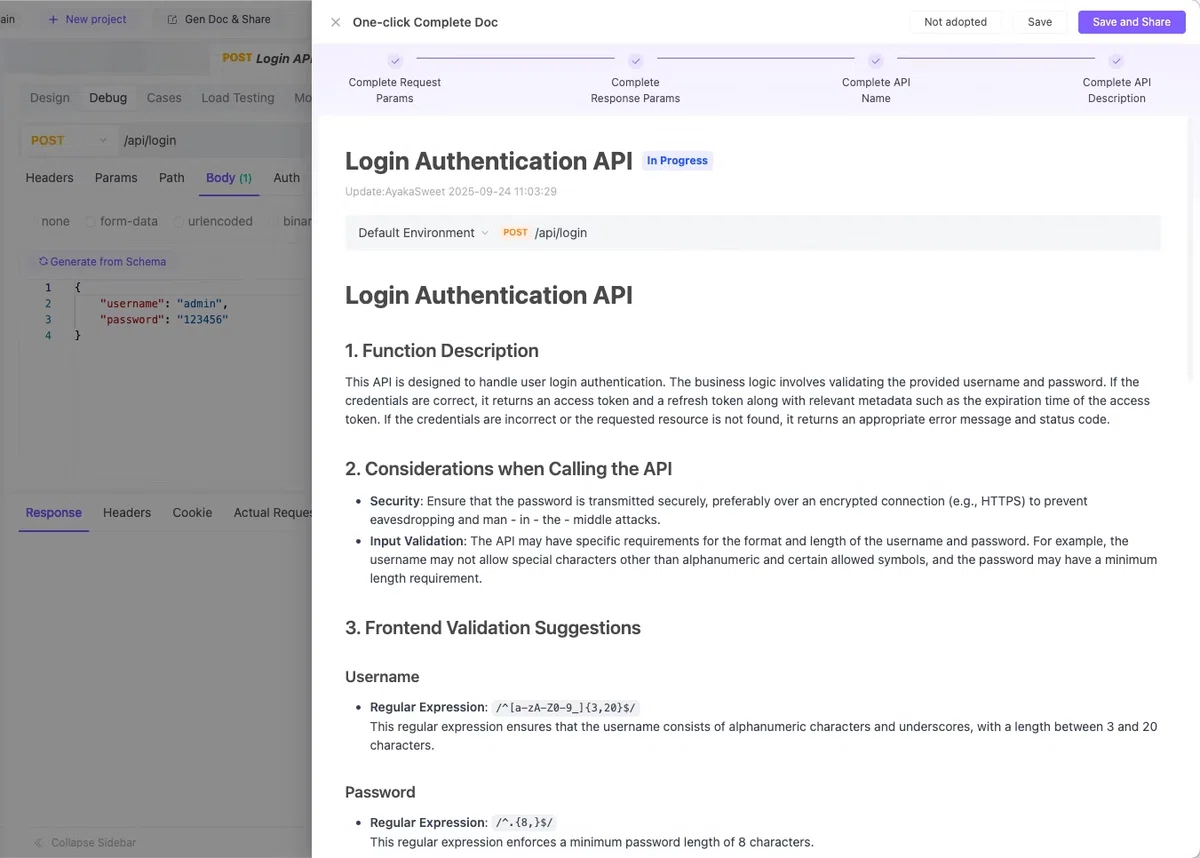Image resolution: width=1200 pixels, height=858 pixels.
Task: Click the username line in JSON editor
Action: tap(164, 303)
